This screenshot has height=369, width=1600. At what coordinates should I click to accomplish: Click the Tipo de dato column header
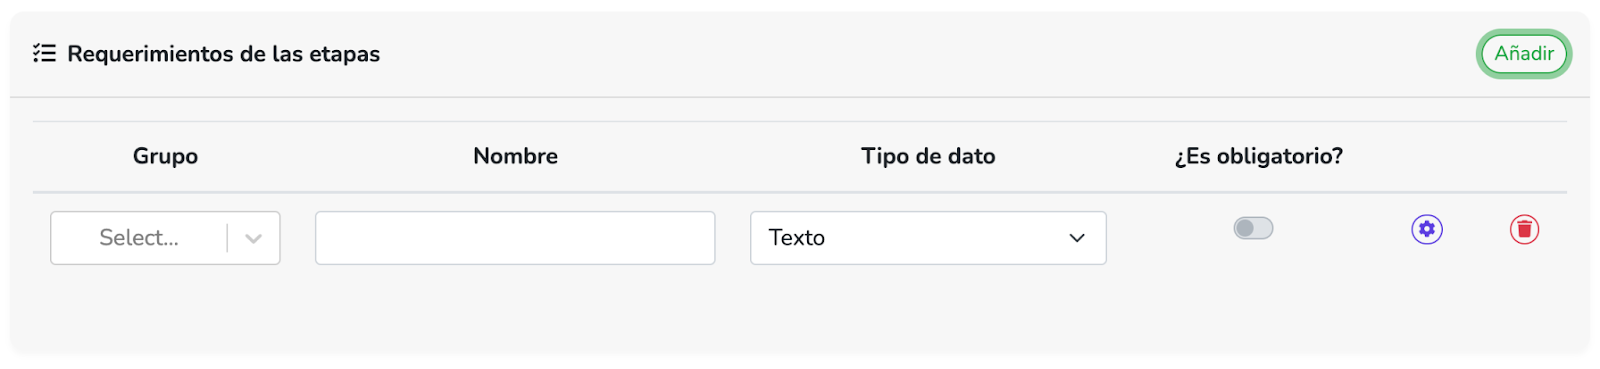928,156
